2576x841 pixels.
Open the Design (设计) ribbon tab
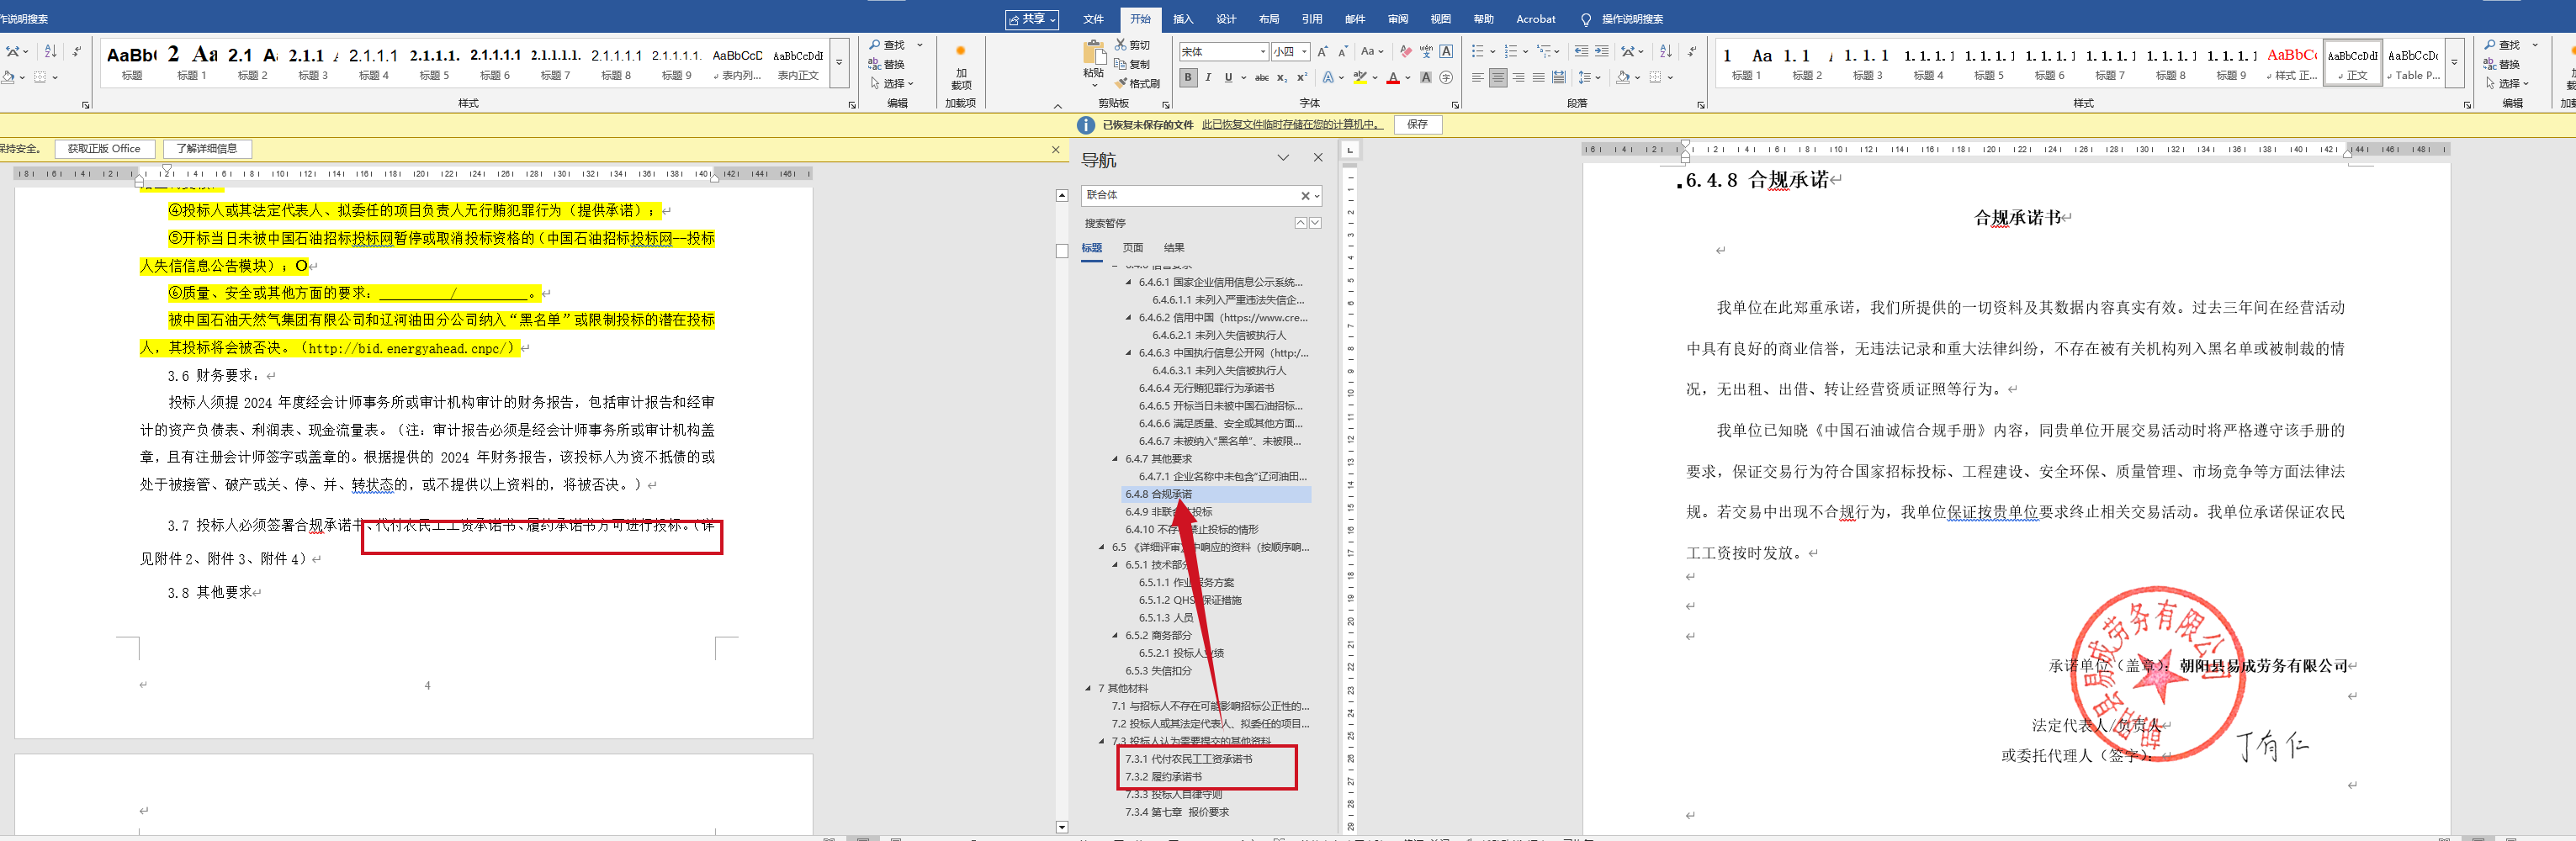pyautogui.click(x=1226, y=19)
